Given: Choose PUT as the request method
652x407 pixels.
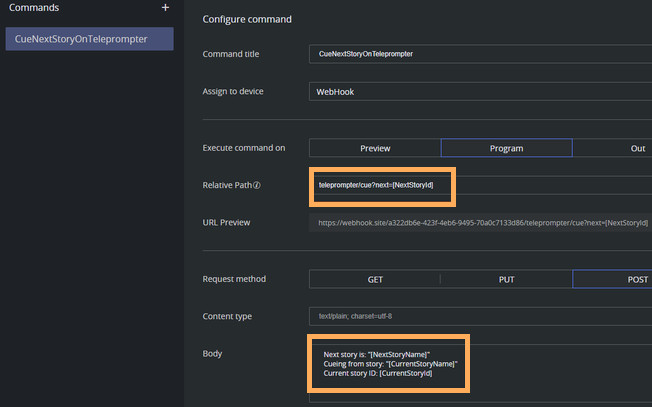Looking at the screenshot, I should 506,279.
